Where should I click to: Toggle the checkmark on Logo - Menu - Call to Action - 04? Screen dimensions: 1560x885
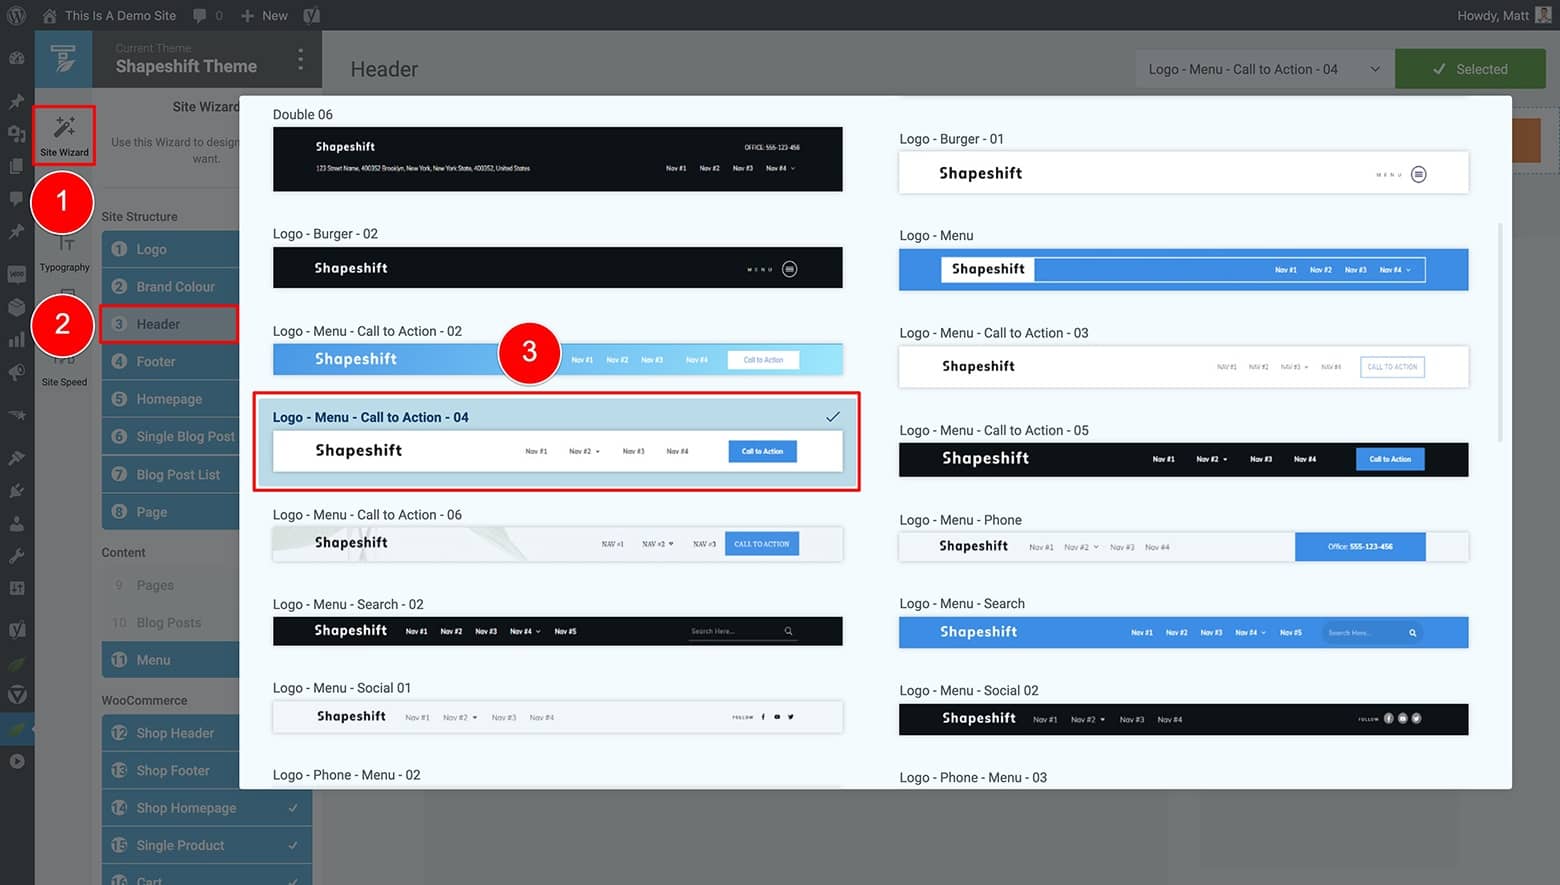point(833,416)
